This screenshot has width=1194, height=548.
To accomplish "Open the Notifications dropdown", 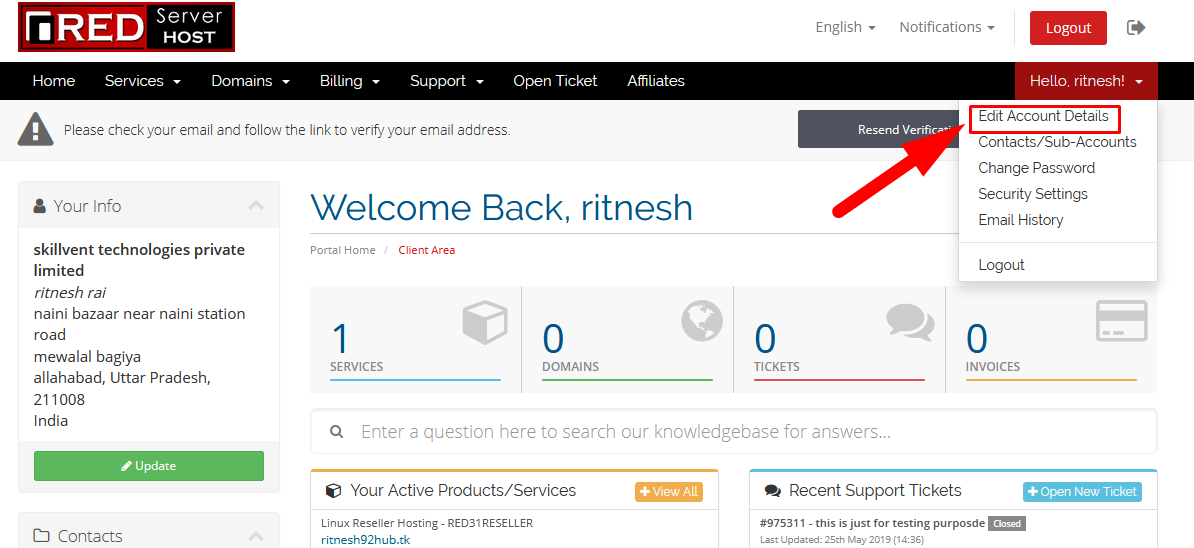I will pos(947,27).
